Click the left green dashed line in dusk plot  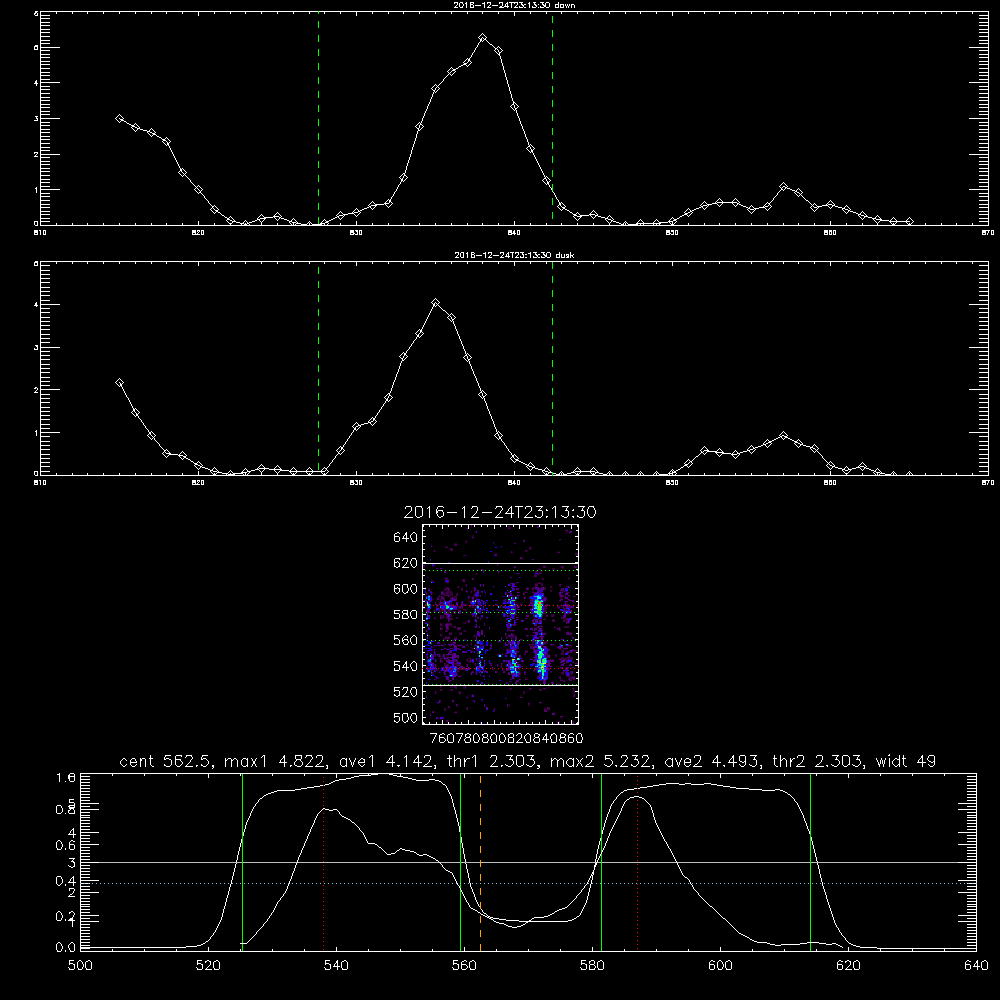coord(318,369)
